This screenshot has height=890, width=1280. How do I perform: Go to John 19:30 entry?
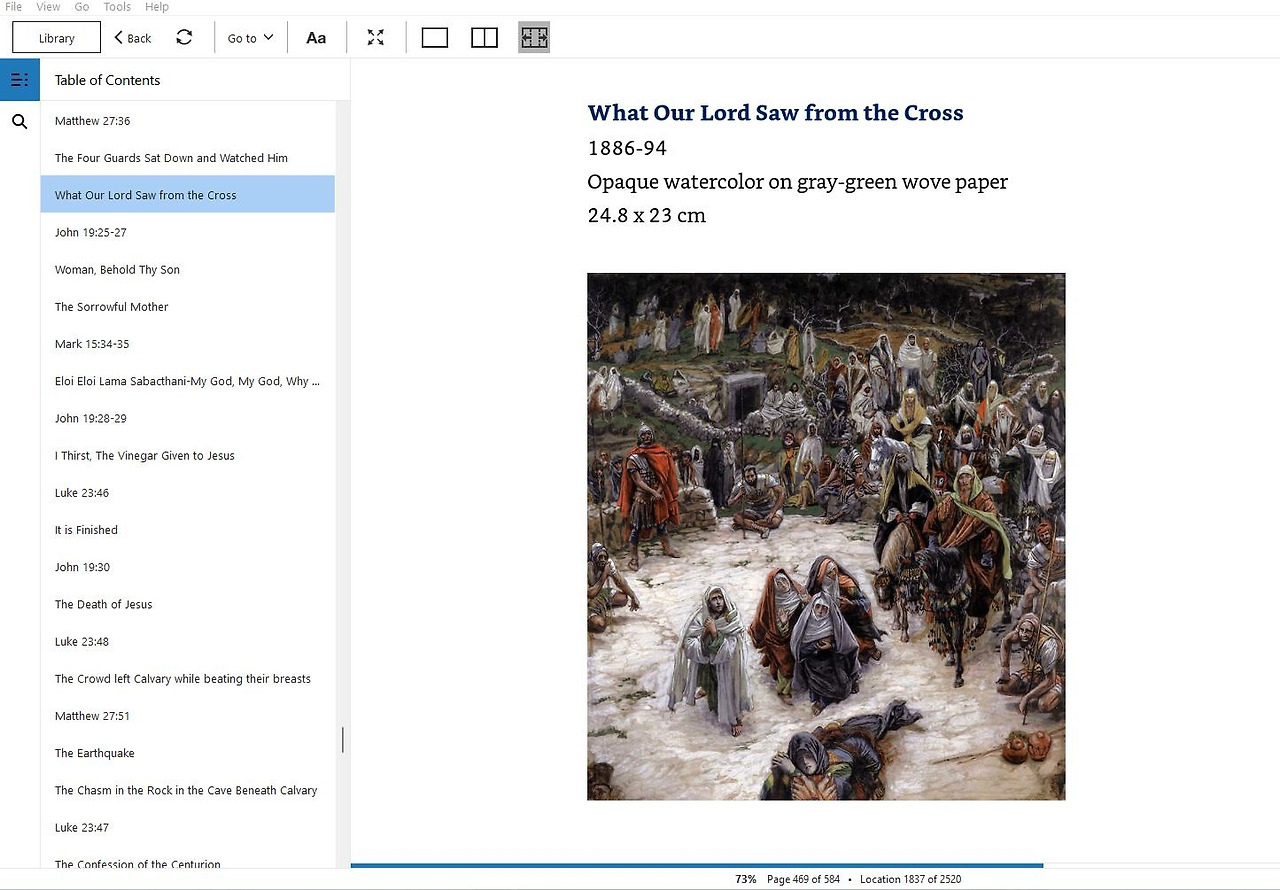188,567
